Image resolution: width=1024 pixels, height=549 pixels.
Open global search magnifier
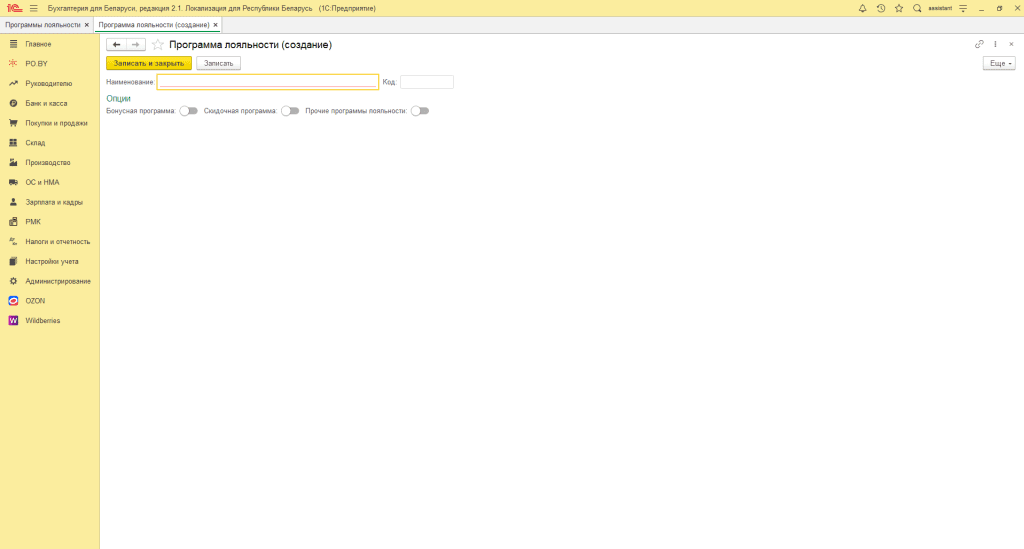pyautogui.click(x=917, y=8)
